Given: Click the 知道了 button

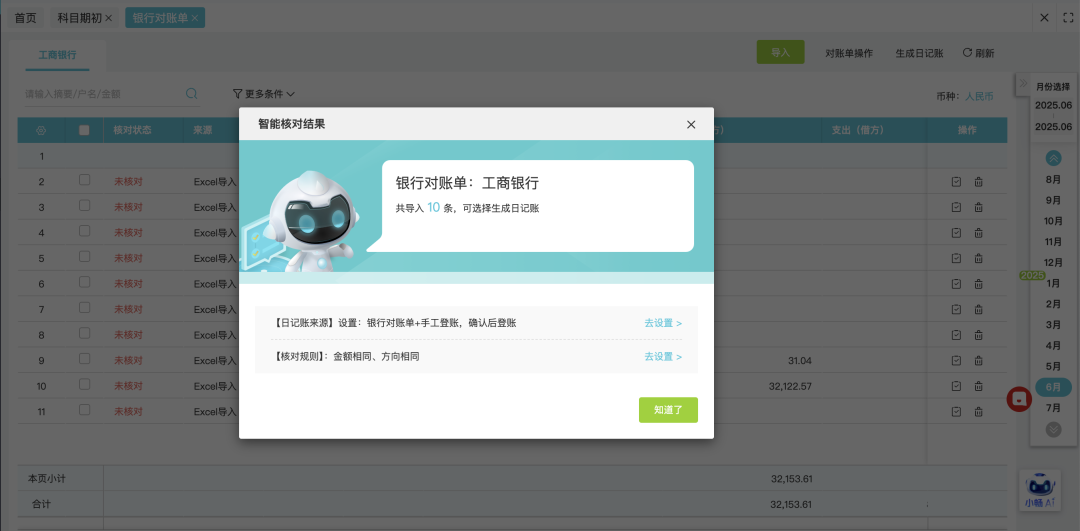Looking at the screenshot, I should click(668, 410).
